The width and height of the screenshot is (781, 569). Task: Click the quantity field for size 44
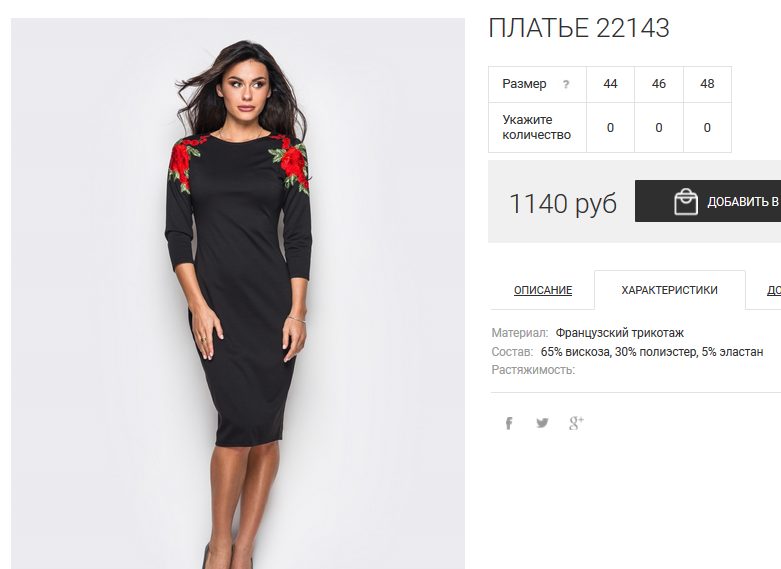tap(610, 128)
